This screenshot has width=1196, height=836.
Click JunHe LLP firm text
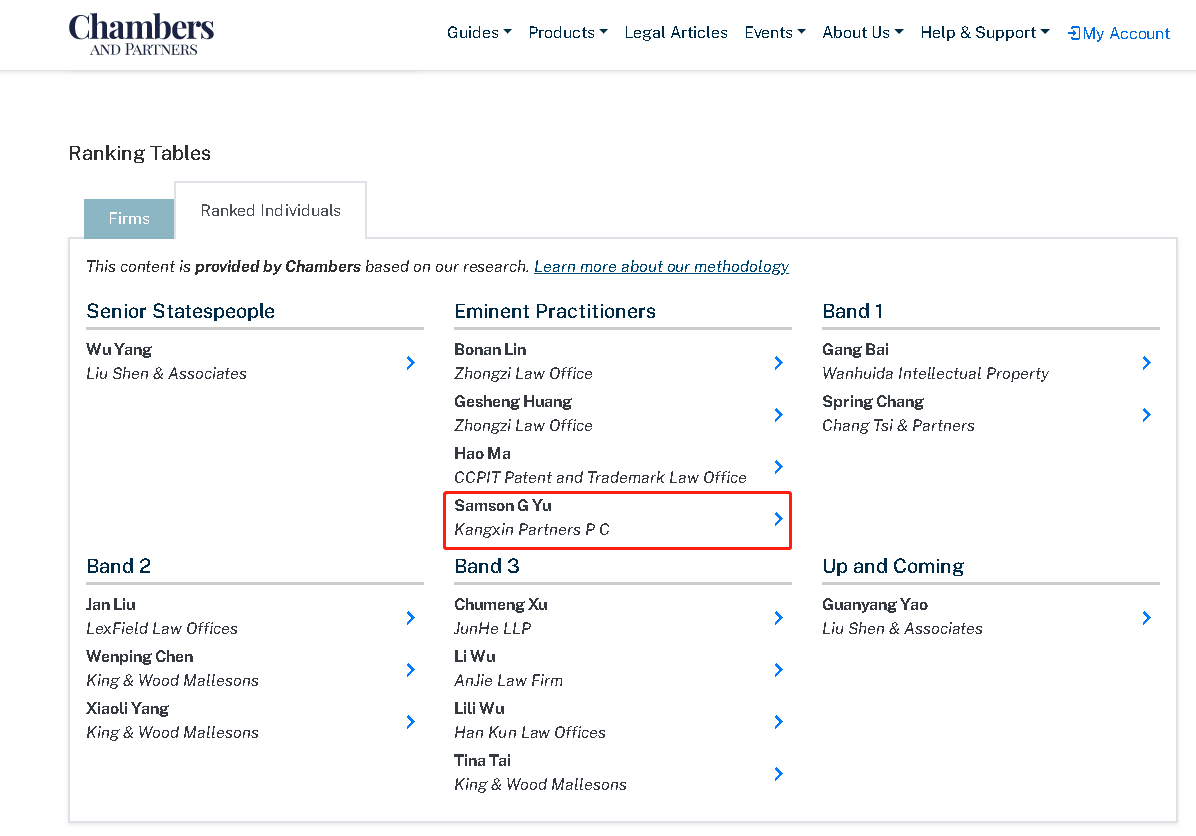(493, 629)
